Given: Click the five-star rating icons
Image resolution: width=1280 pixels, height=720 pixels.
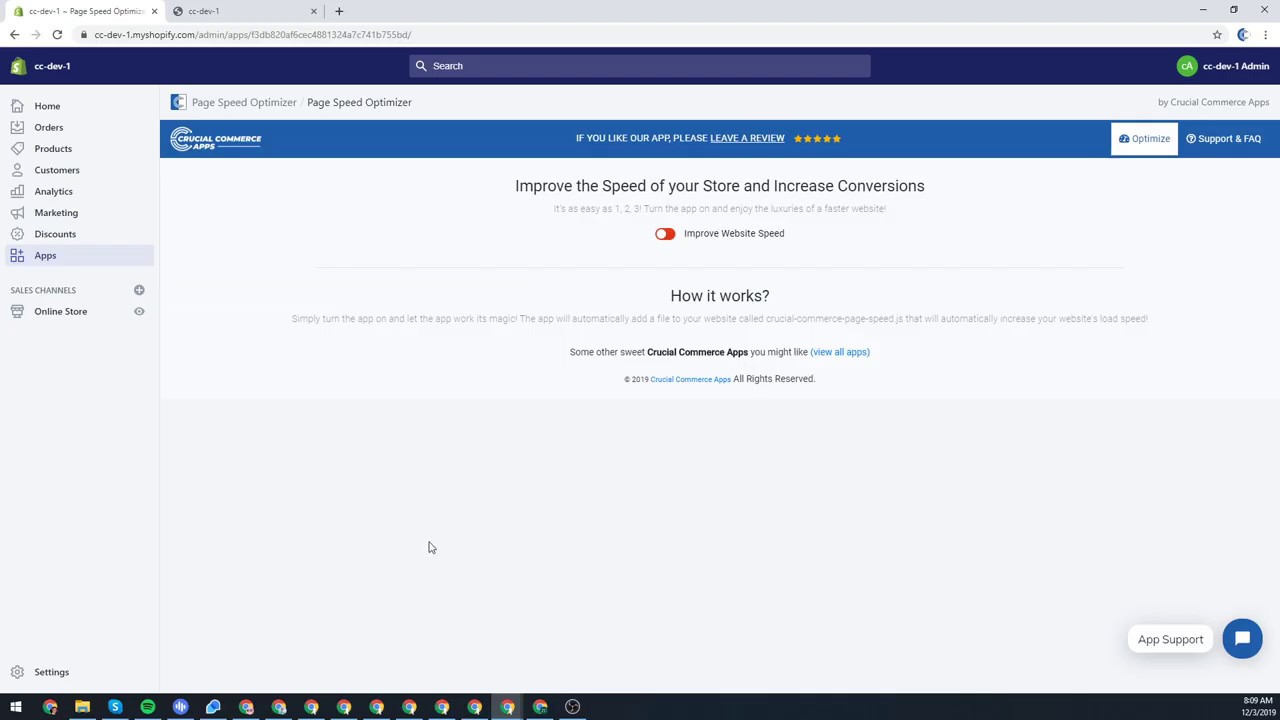Looking at the screenshot, I should [817, 138].
